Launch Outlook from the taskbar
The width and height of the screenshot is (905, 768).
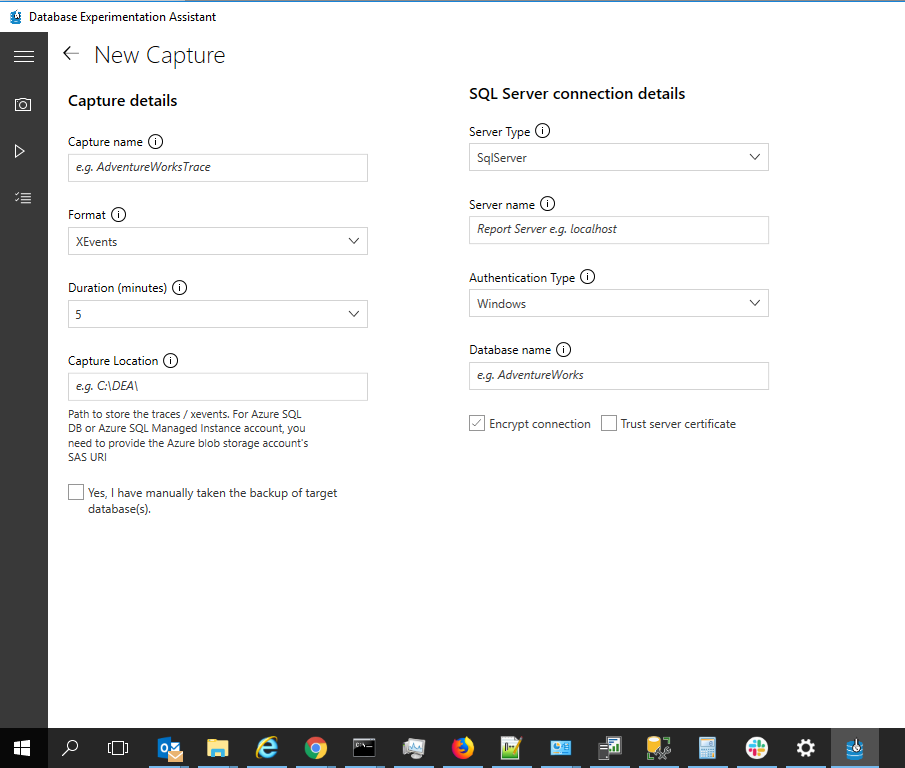[x=170, y=748]
